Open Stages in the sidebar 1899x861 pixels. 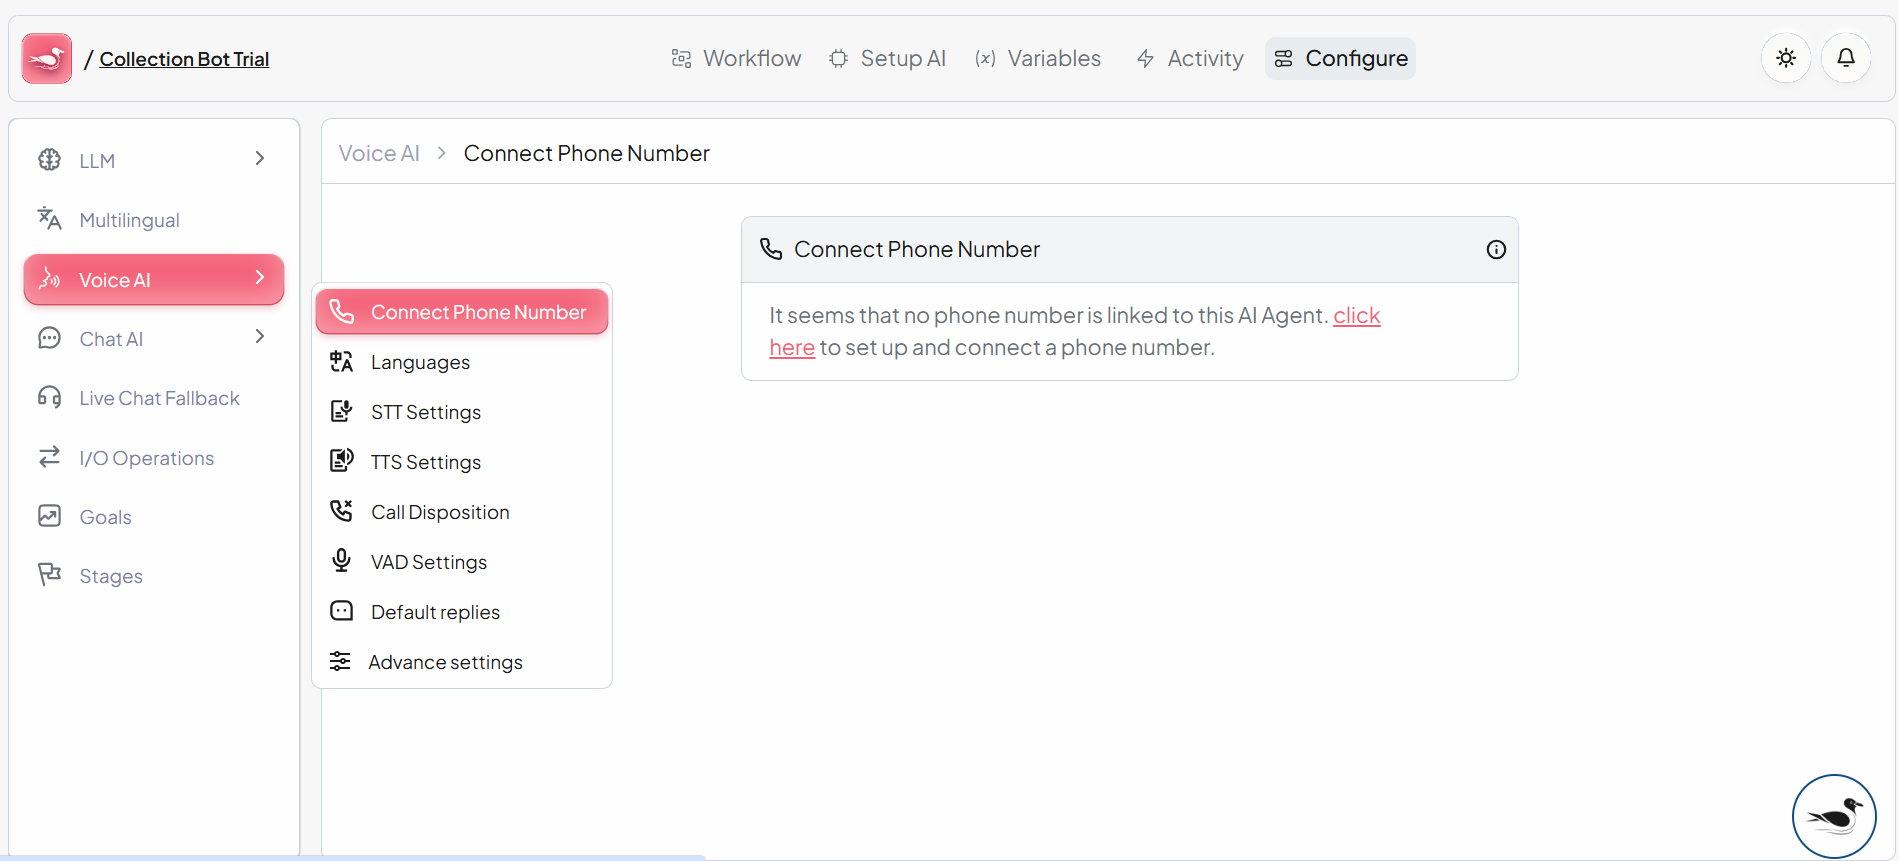(110, 576)
